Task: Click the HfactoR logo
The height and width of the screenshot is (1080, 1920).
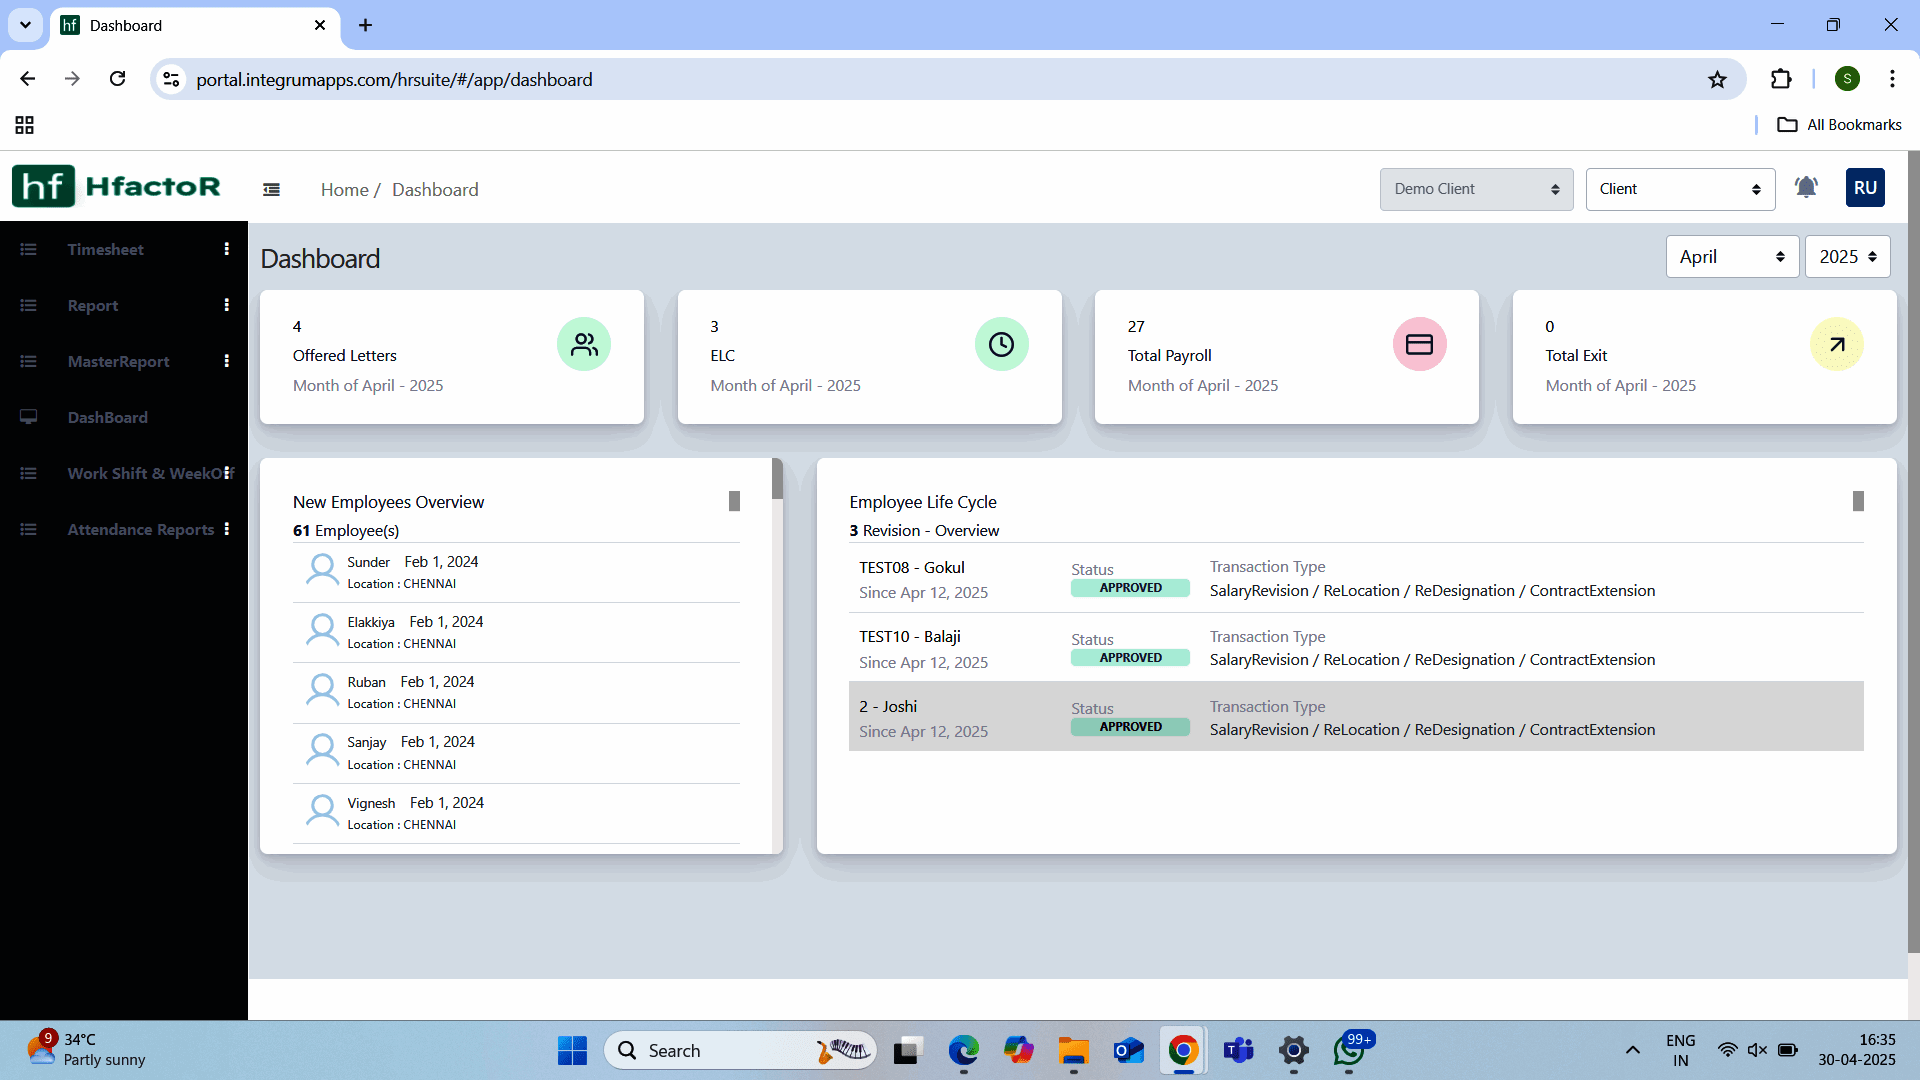Action: (117, 187)
